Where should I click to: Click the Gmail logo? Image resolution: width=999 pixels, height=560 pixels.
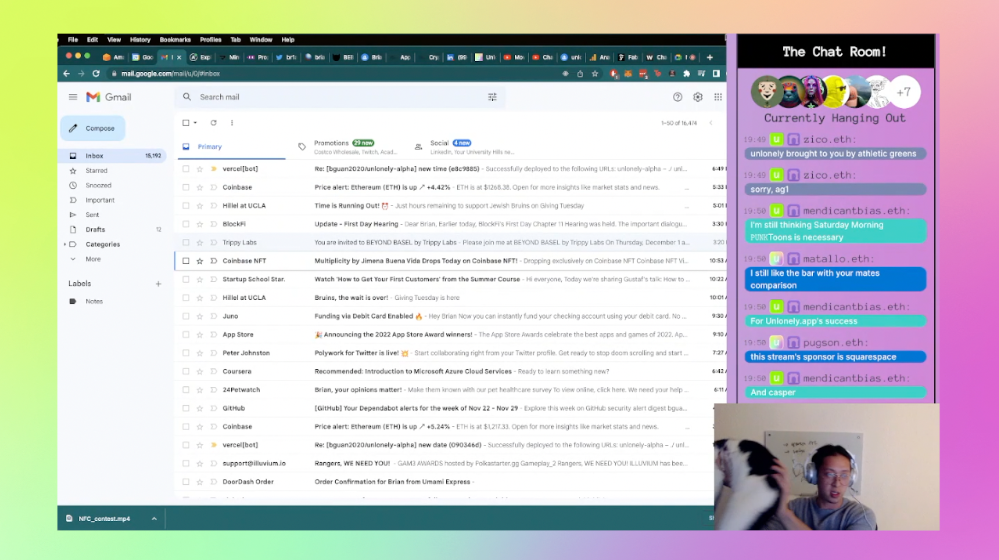pyautogui.click(x=109, y=97)
